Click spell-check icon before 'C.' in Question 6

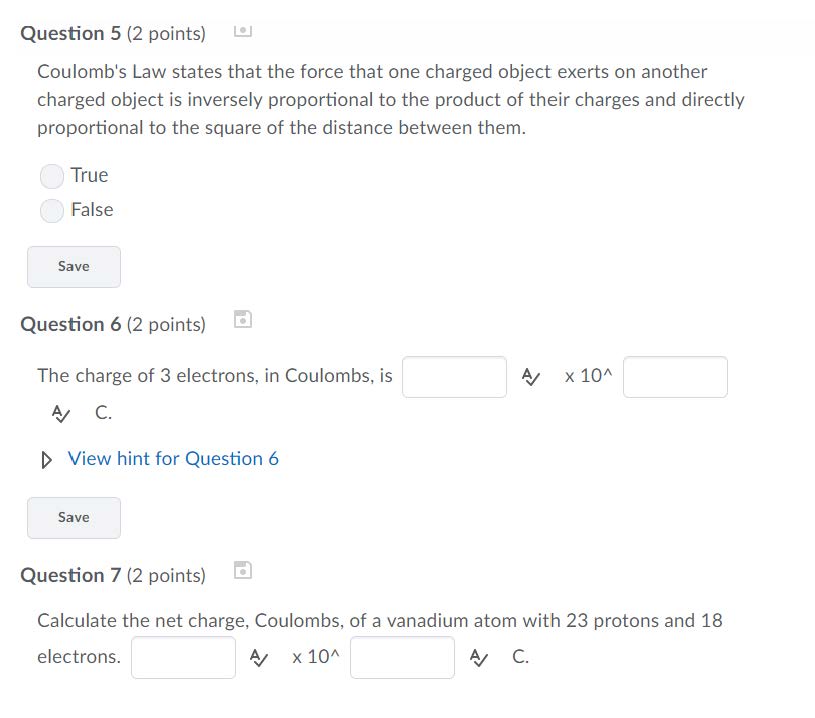click(x=61, y=413)
